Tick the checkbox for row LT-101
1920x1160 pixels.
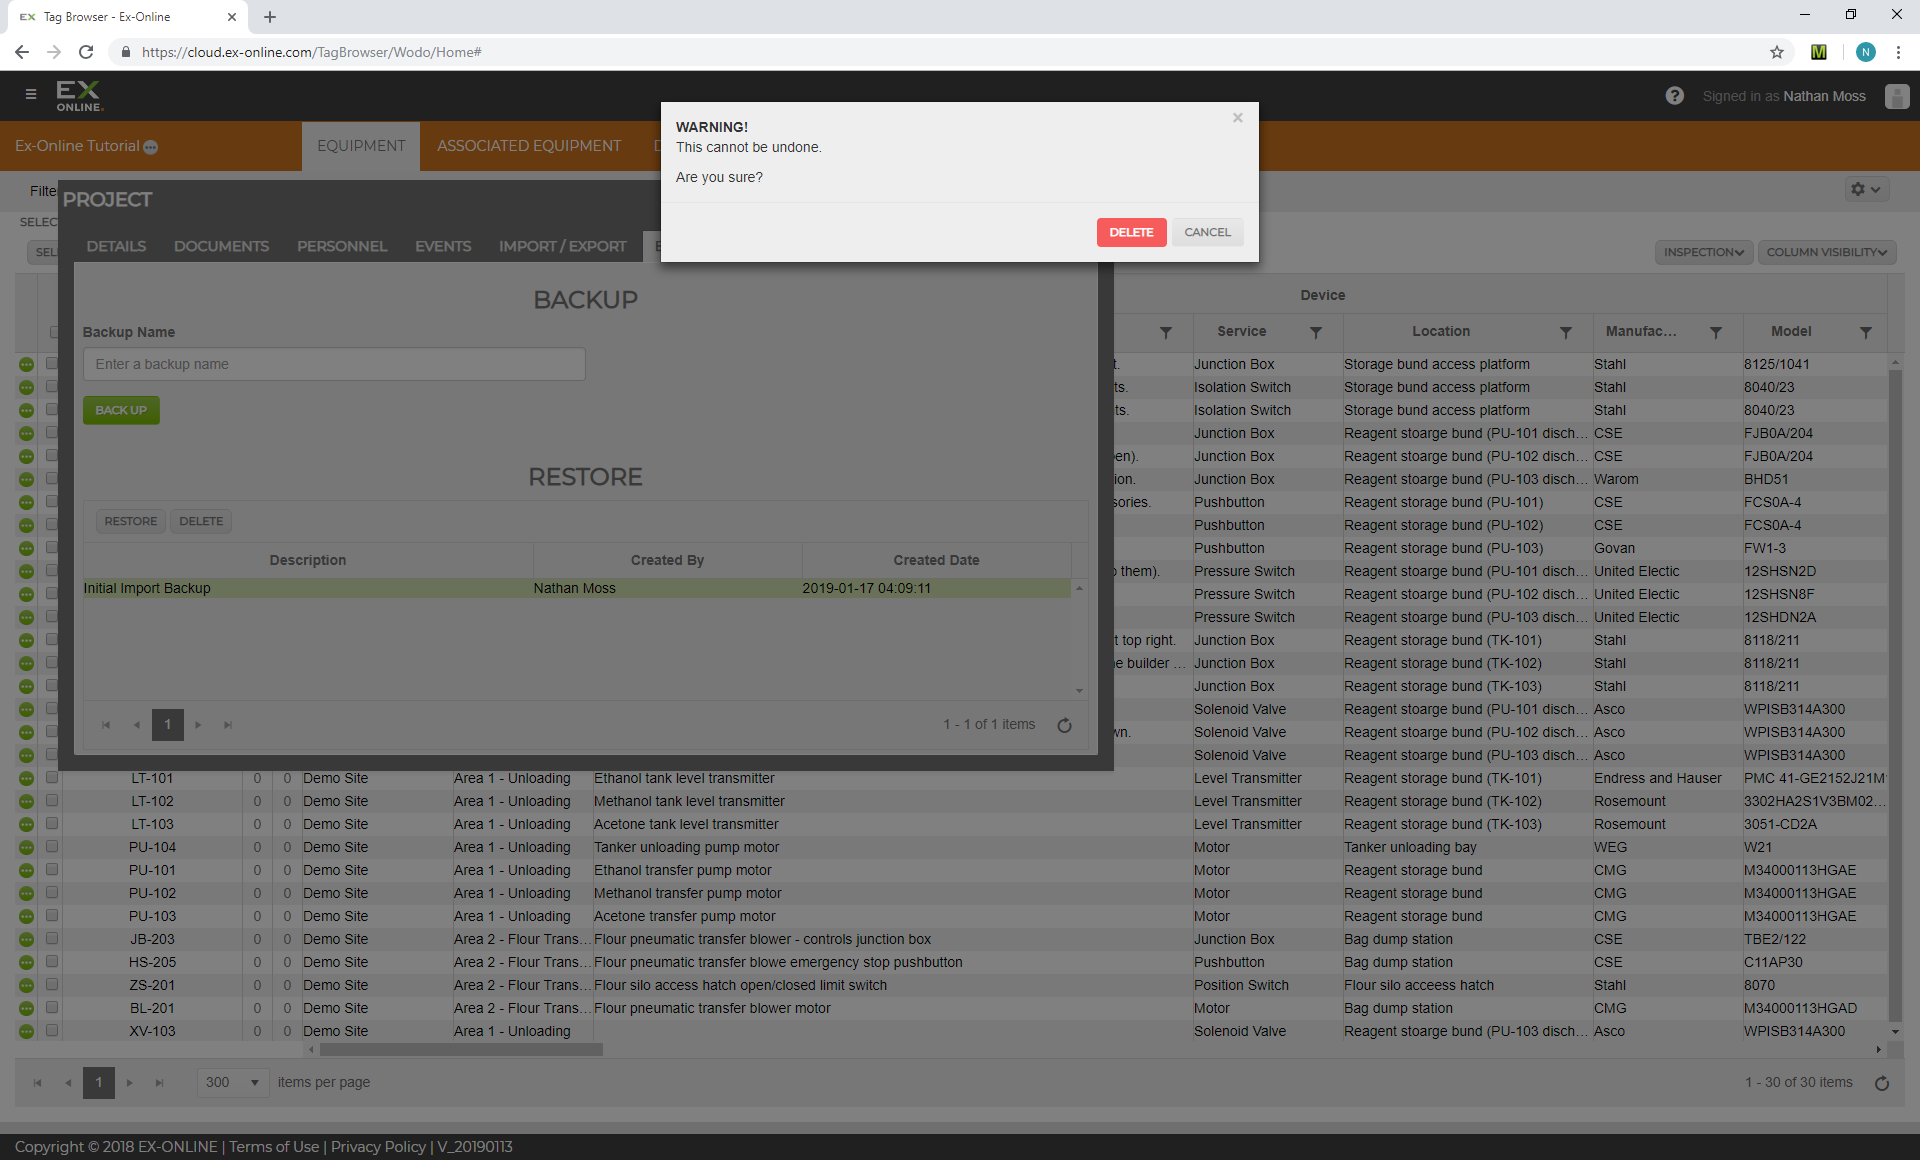point(52,778)
